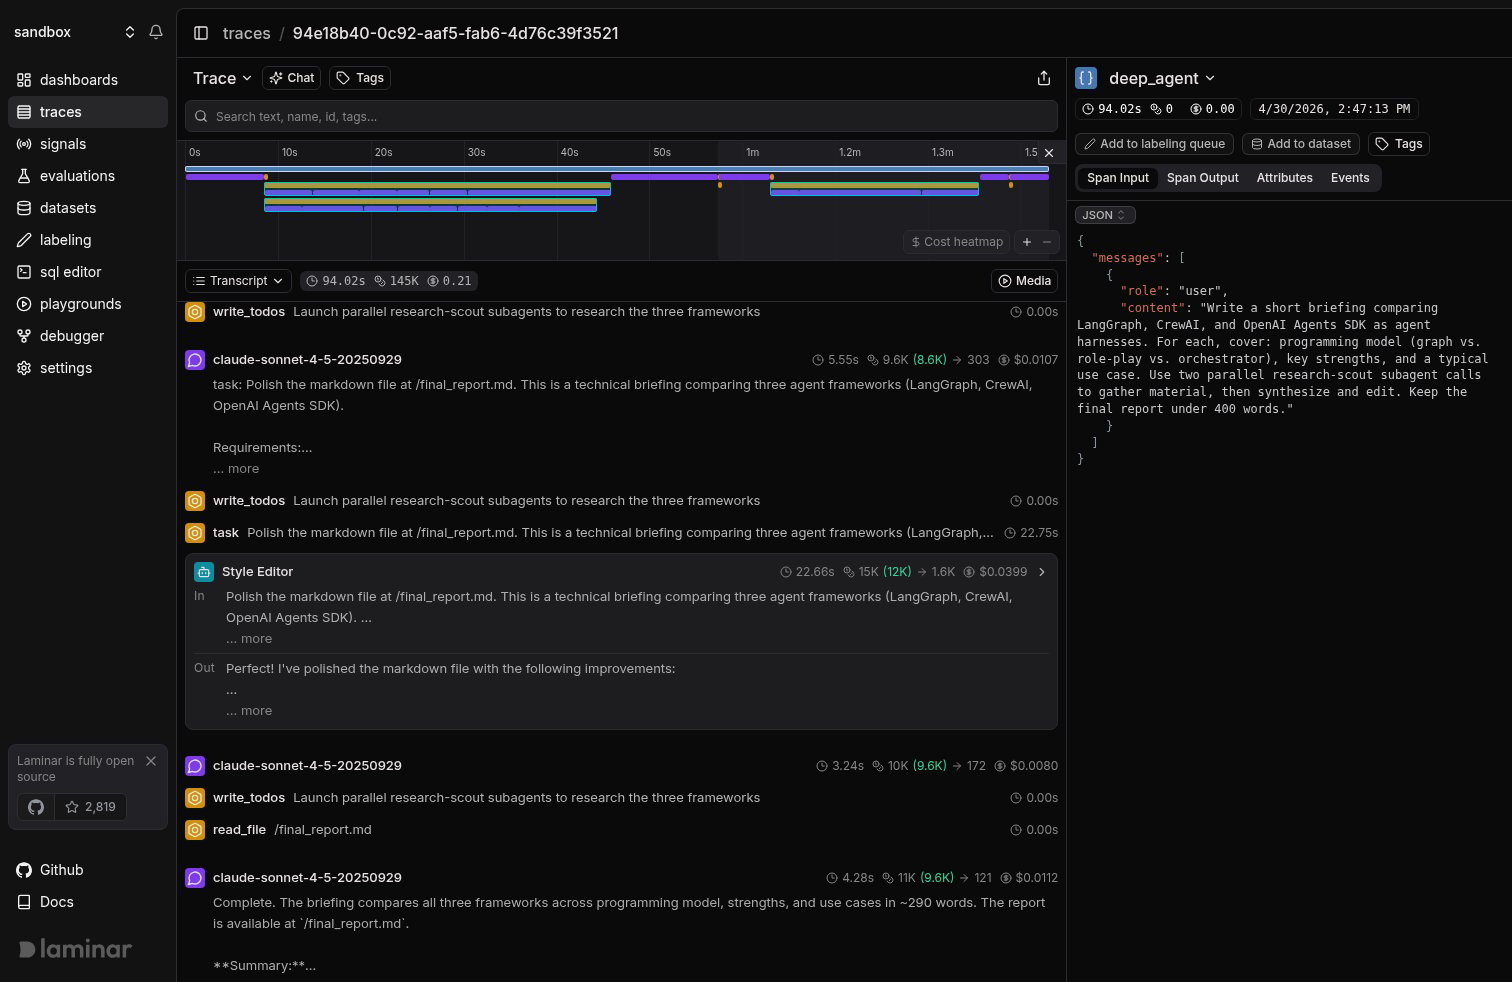Click the traces breadcrumb link
The width and height of the screenshot is (1512, 982).
pos(246,33)
